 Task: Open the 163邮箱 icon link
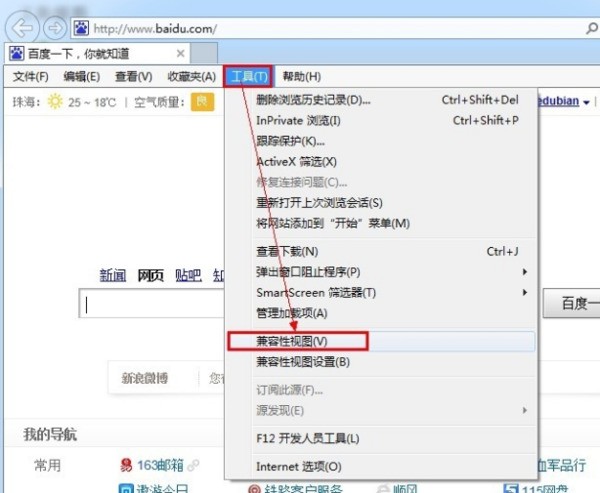126,465
